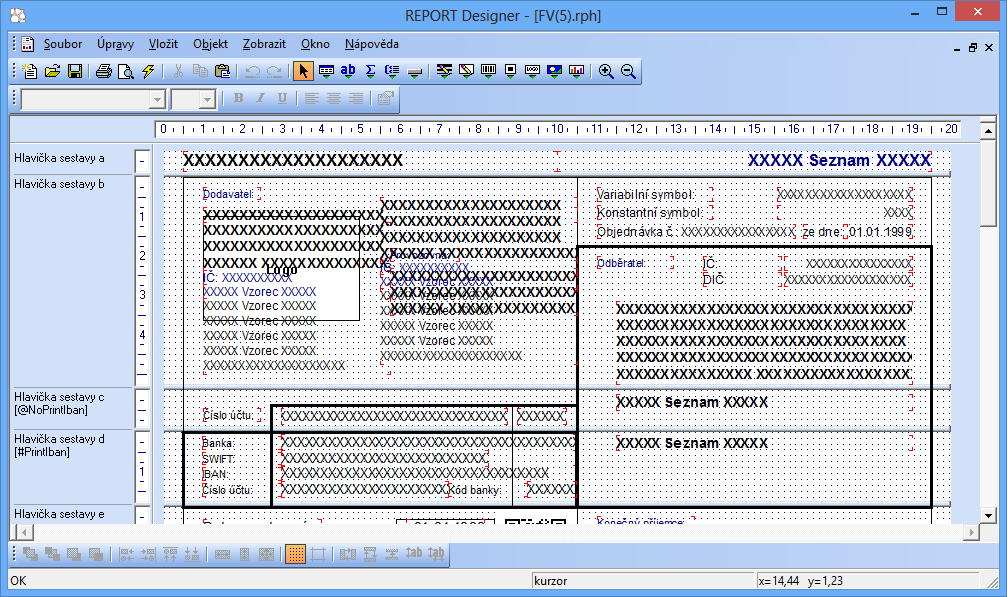This screenshot has width=1007, height=597.
Task: Click the vertical scrollbar up arrow
Action: [988, 131]
